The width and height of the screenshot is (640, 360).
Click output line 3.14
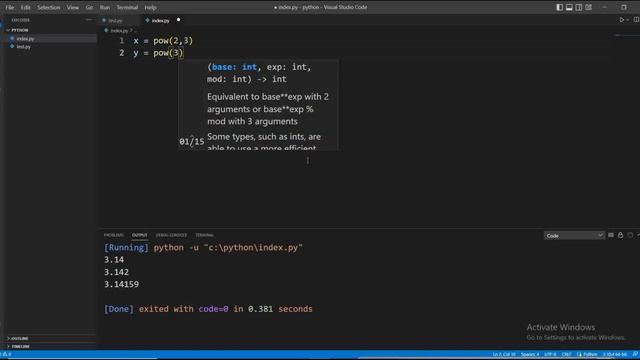click(x=114, y=260)
